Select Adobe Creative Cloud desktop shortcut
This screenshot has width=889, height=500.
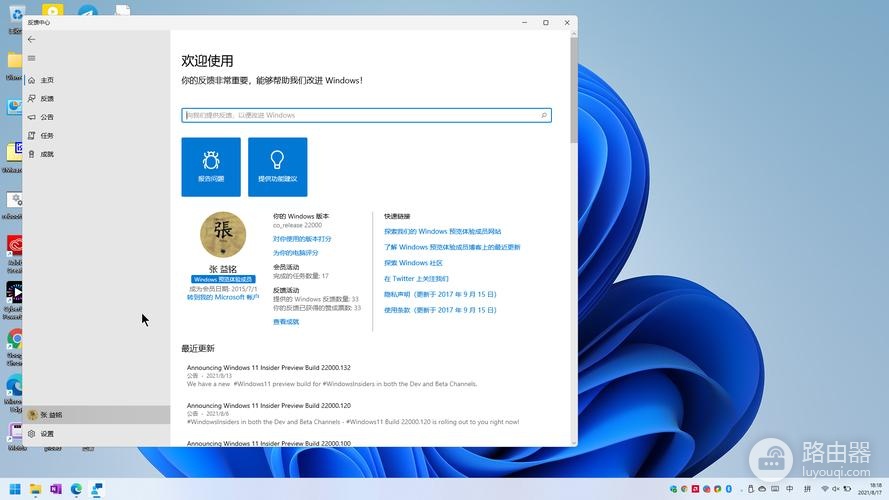[x=14, y=253]
